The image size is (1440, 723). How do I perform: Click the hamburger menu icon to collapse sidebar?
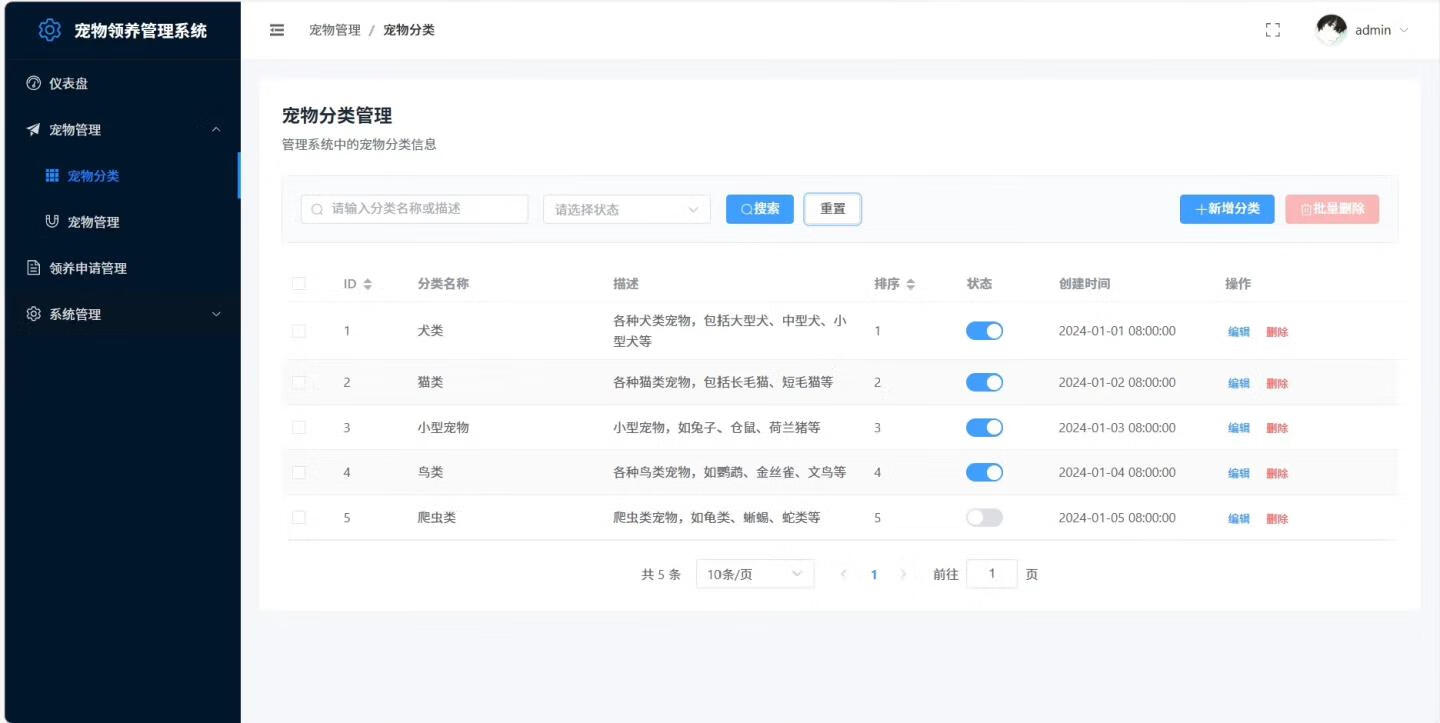(277, 30)
